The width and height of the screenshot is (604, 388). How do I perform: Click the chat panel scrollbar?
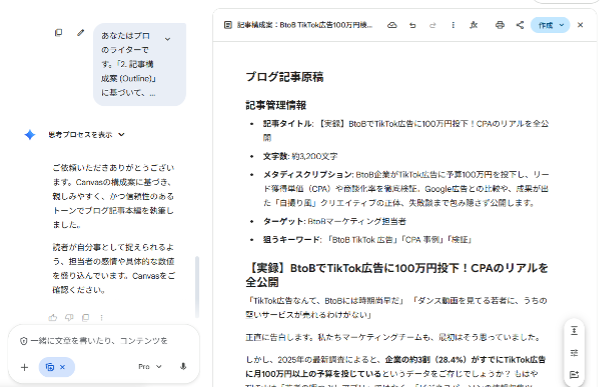click(197, 286)
